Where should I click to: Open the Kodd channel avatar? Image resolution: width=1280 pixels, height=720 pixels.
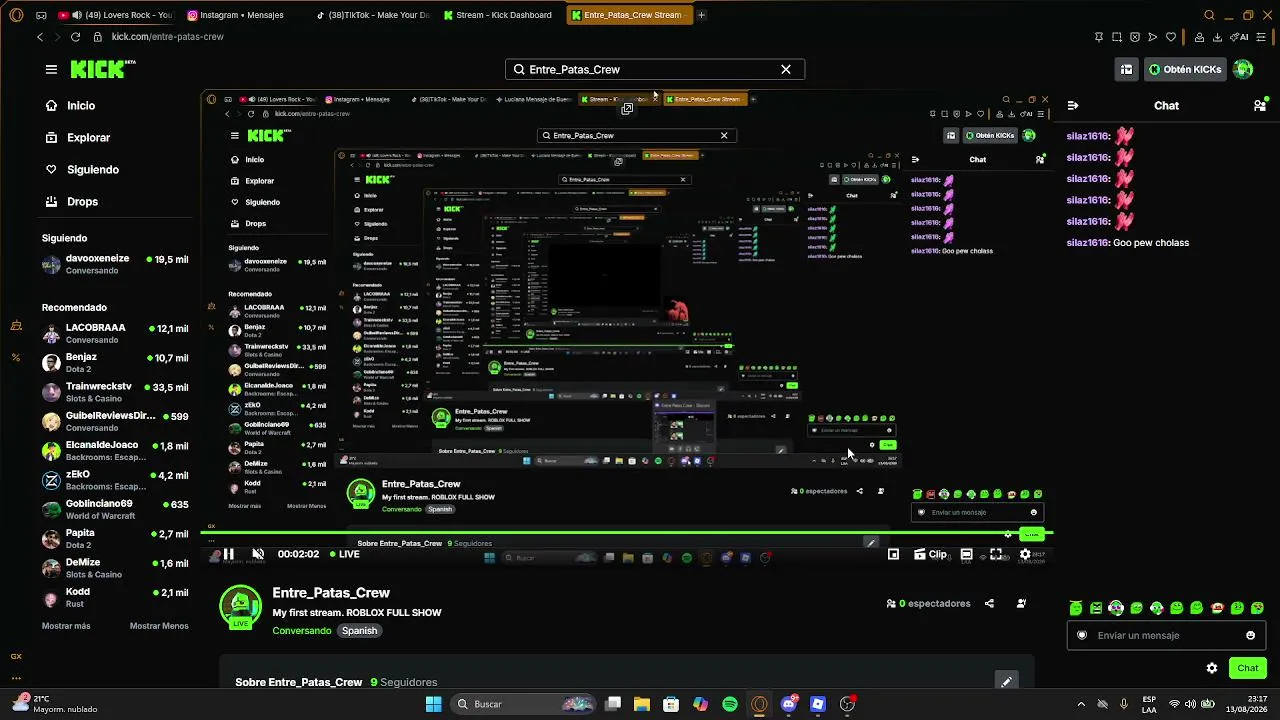[x=51, y=598]
